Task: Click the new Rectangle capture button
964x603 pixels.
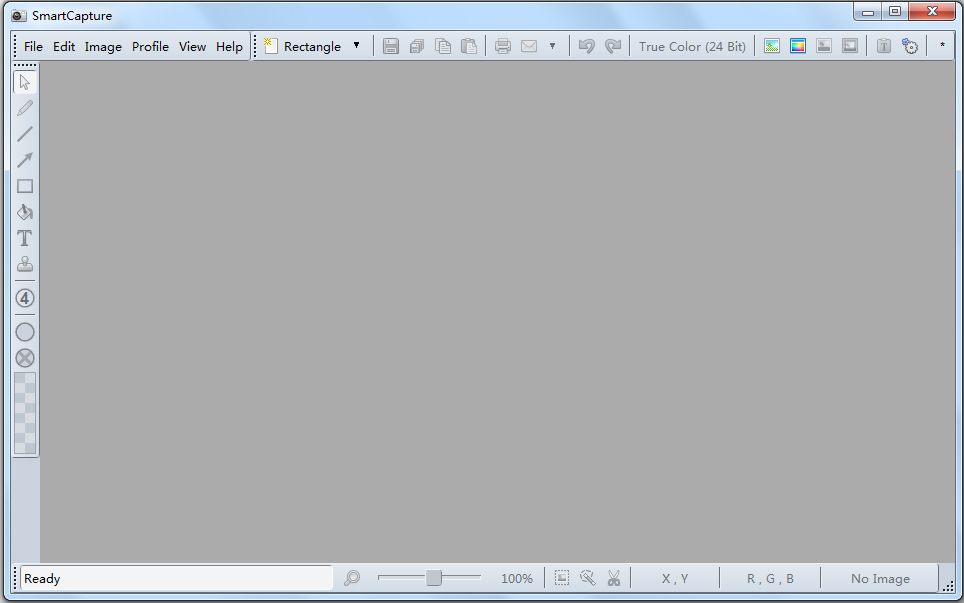Action: (x=302, y=46)
